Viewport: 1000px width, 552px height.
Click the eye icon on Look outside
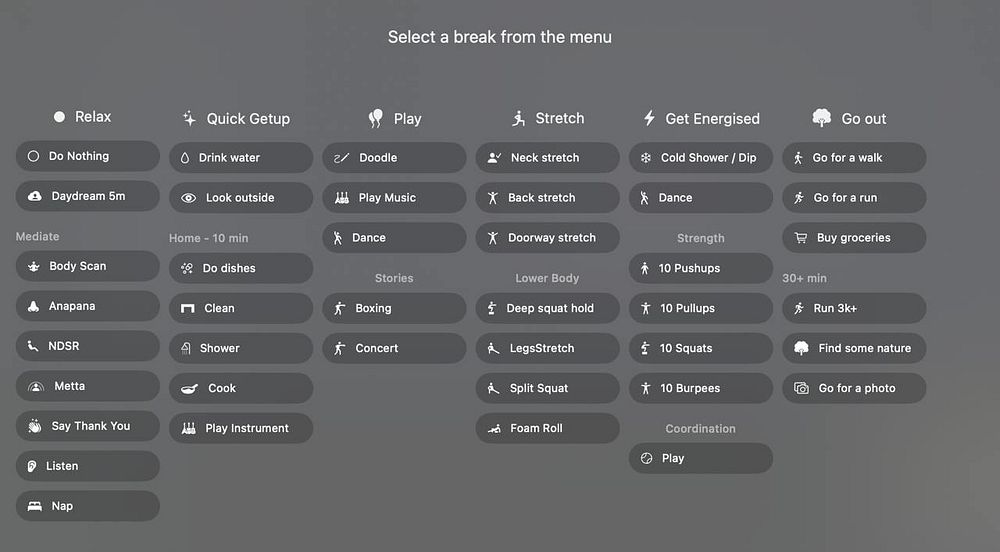coord(188,198)
